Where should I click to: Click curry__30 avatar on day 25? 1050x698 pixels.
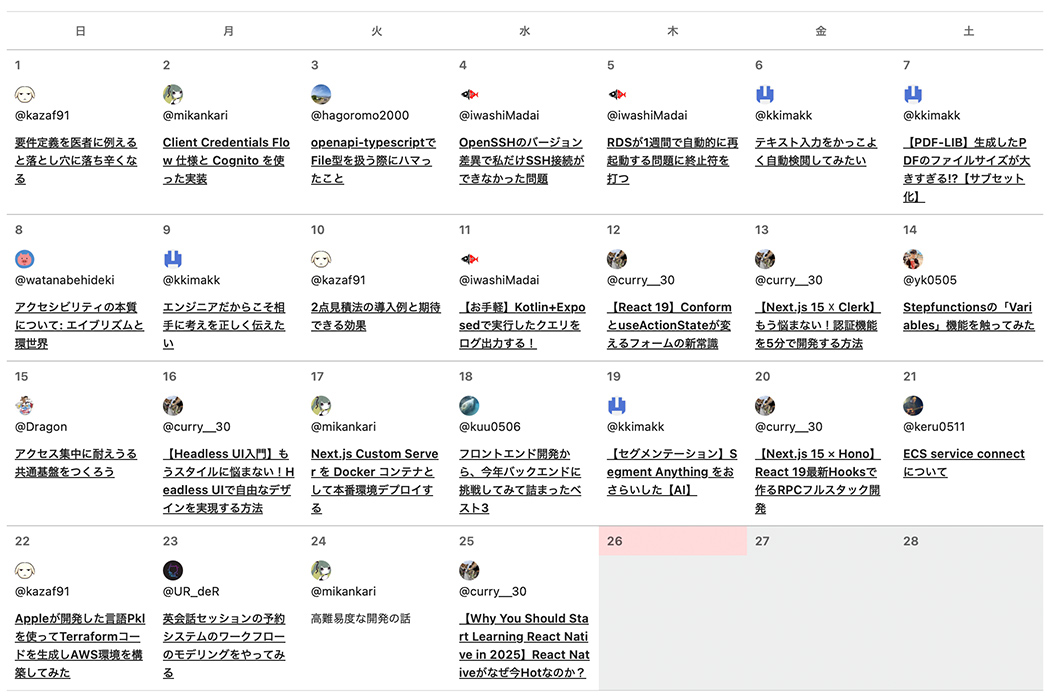pyautogui.click(x=469, y=571)
